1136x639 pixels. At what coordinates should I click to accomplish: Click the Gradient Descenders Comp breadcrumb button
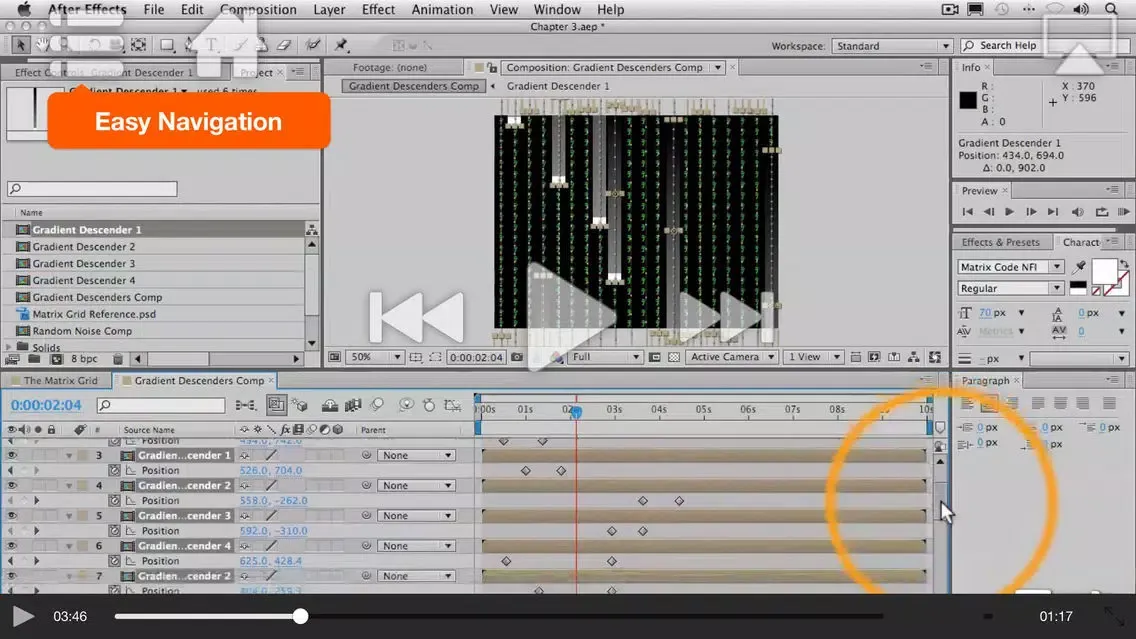coord(414,86)
